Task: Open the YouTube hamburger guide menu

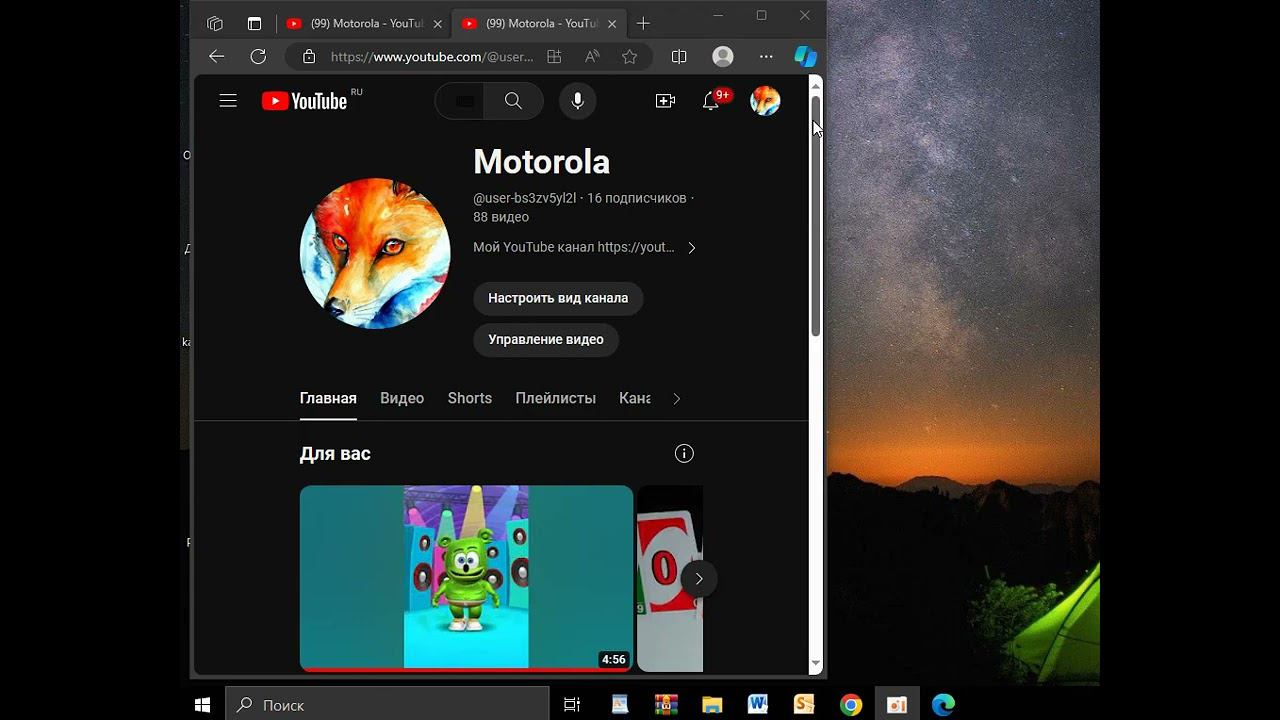Action: 228,101
